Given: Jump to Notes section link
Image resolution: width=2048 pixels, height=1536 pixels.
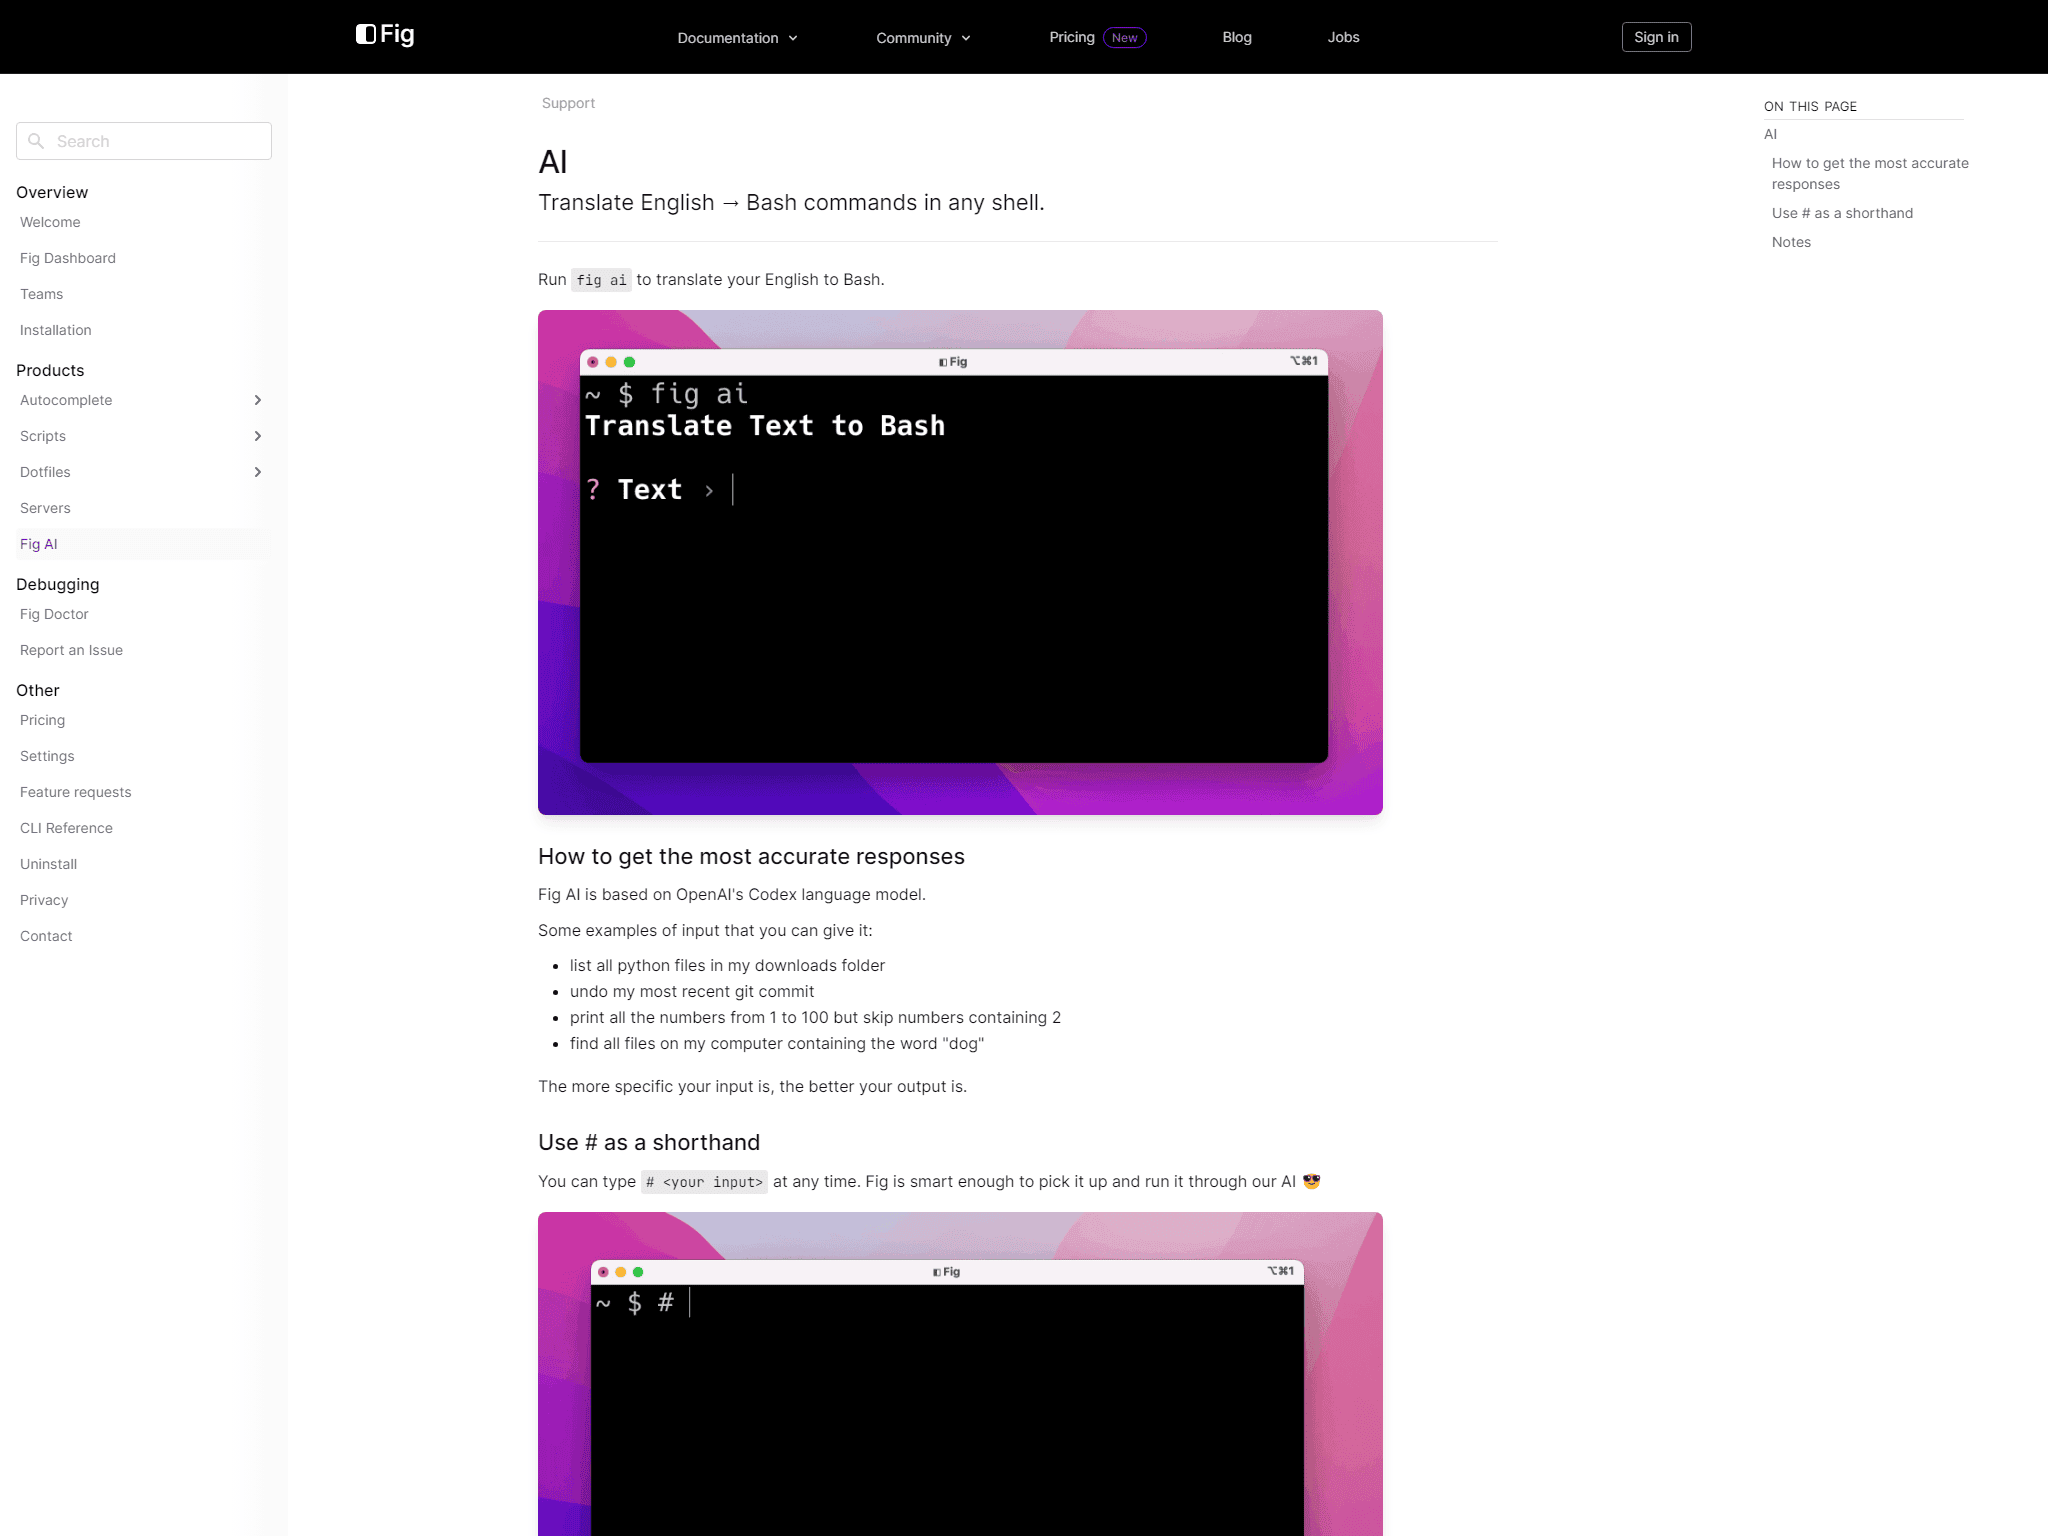Looking at the screenshot, I should (x=1791, y=242).
